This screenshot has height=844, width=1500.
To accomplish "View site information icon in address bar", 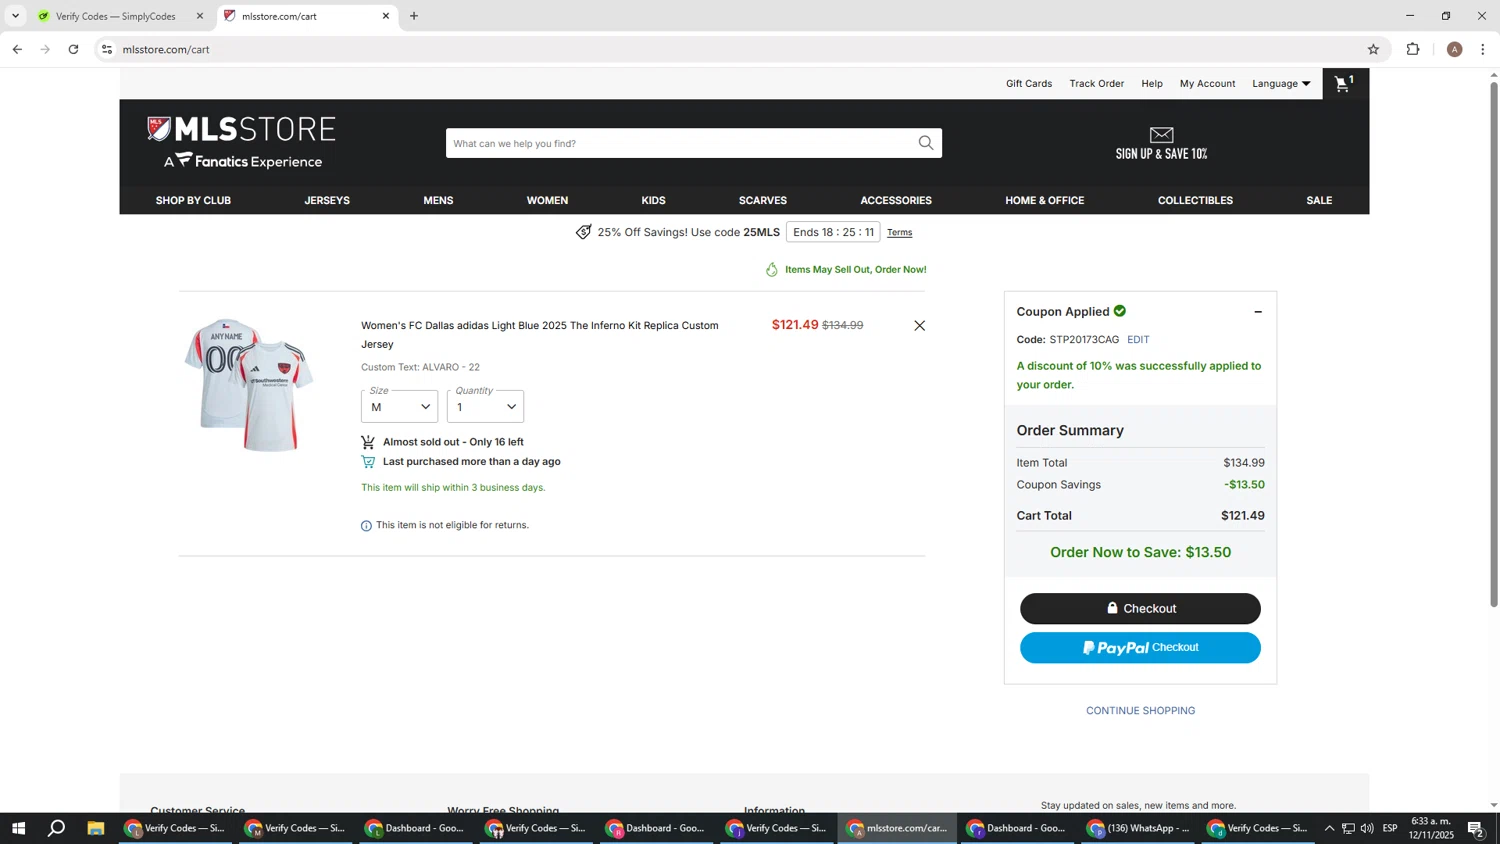I will [107, 49].
